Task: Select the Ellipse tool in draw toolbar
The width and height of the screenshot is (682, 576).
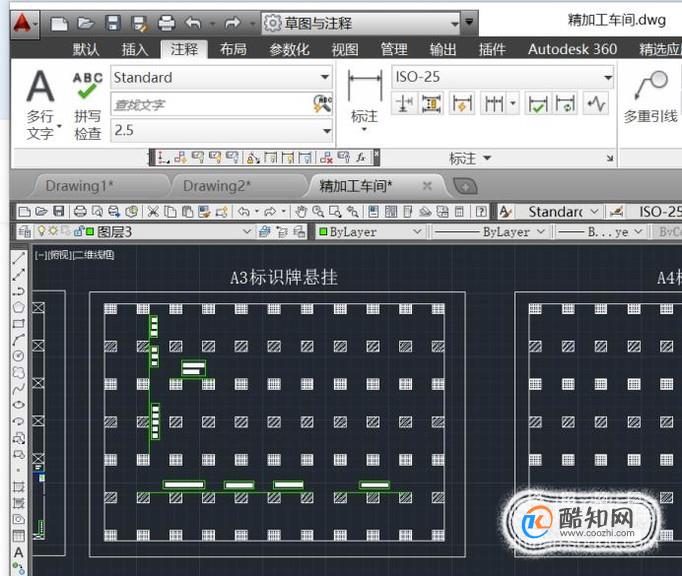Action: [18, 405]
